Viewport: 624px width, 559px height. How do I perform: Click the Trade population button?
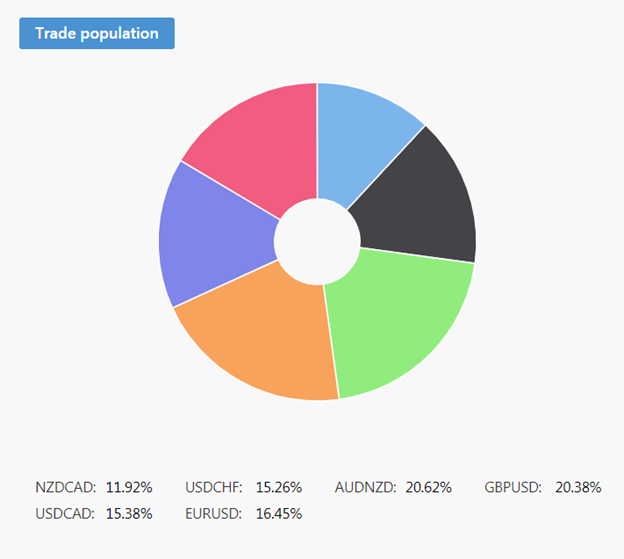pyautogui.click(x=97, y=33)
